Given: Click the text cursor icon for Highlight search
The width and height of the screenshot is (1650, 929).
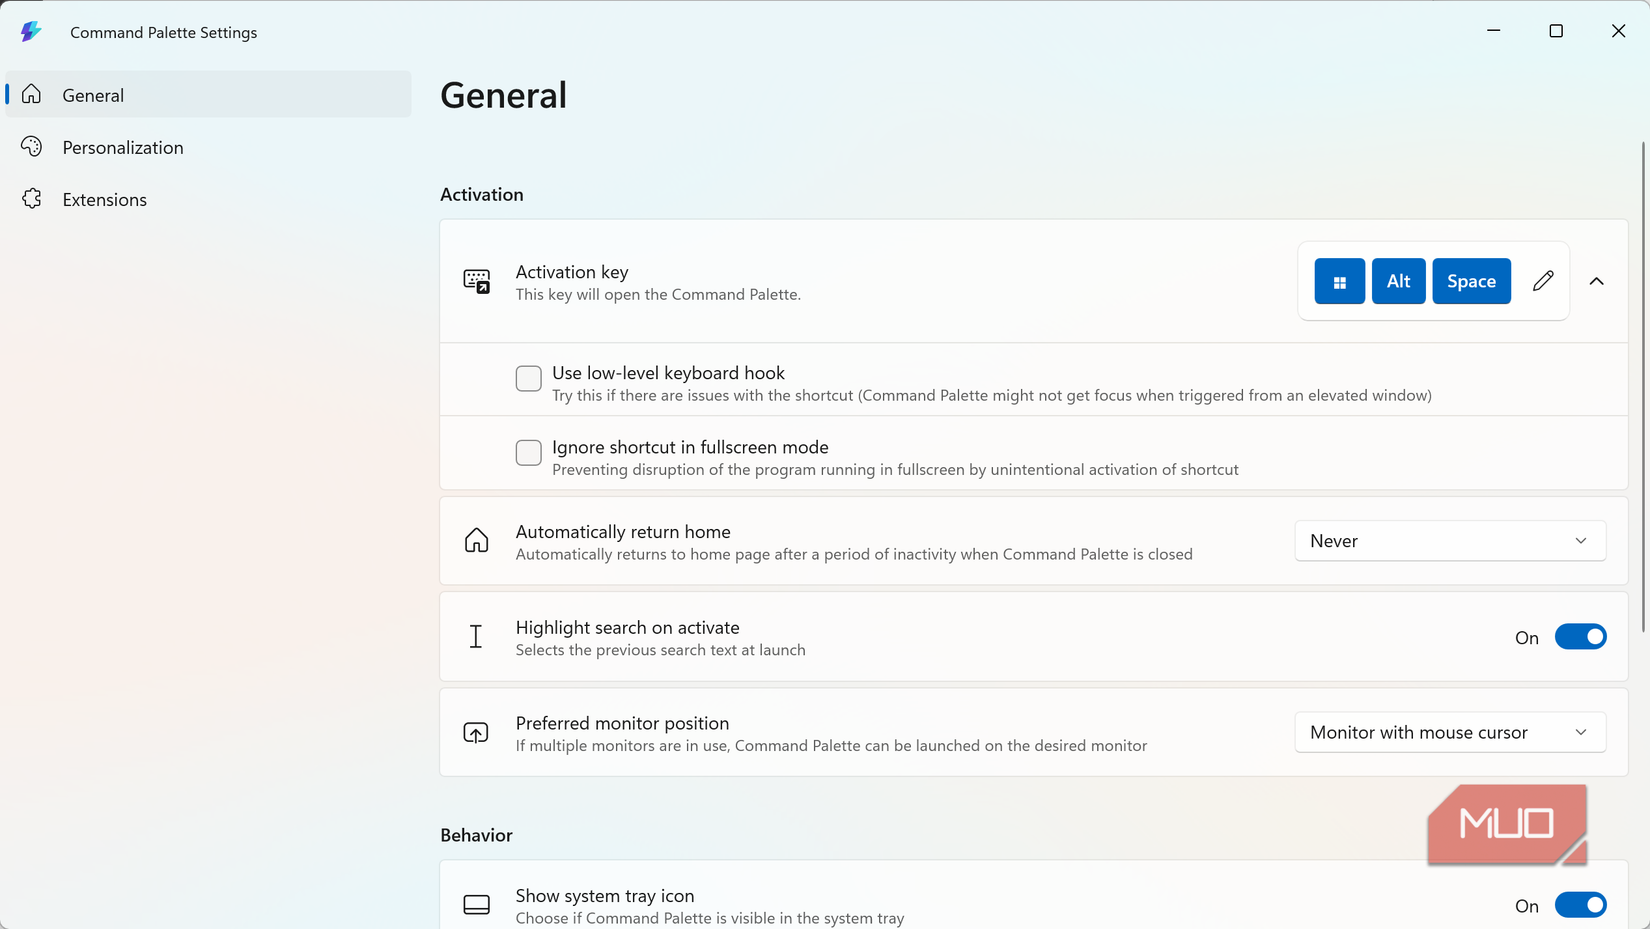Looking at the screenshot, I should pos(476,636).
